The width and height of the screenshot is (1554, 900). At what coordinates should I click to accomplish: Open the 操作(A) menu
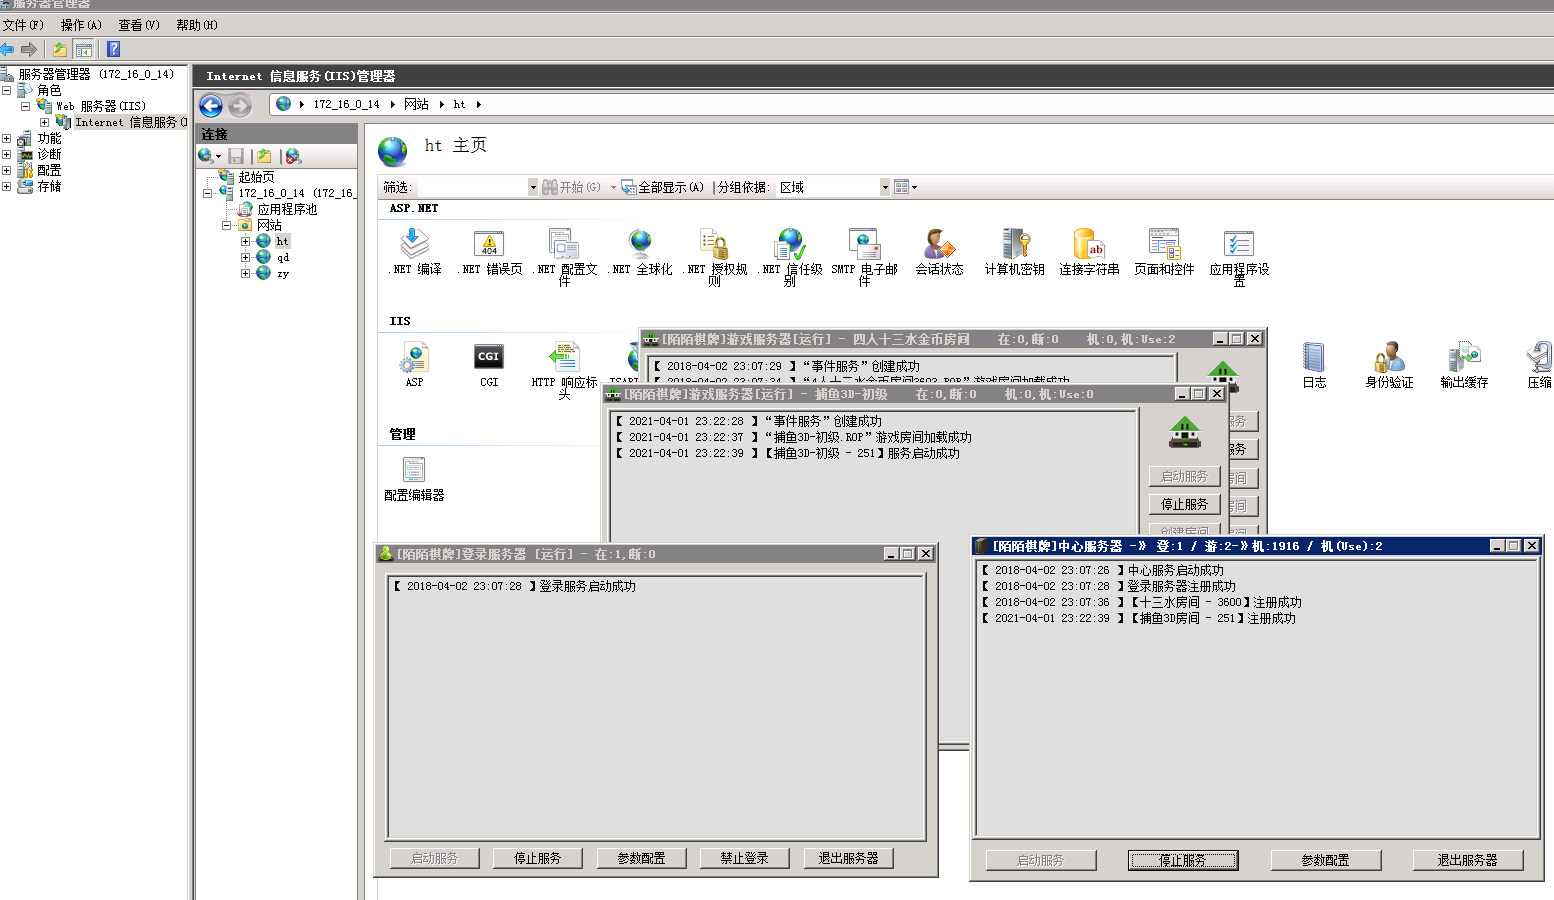click(81, 25)
